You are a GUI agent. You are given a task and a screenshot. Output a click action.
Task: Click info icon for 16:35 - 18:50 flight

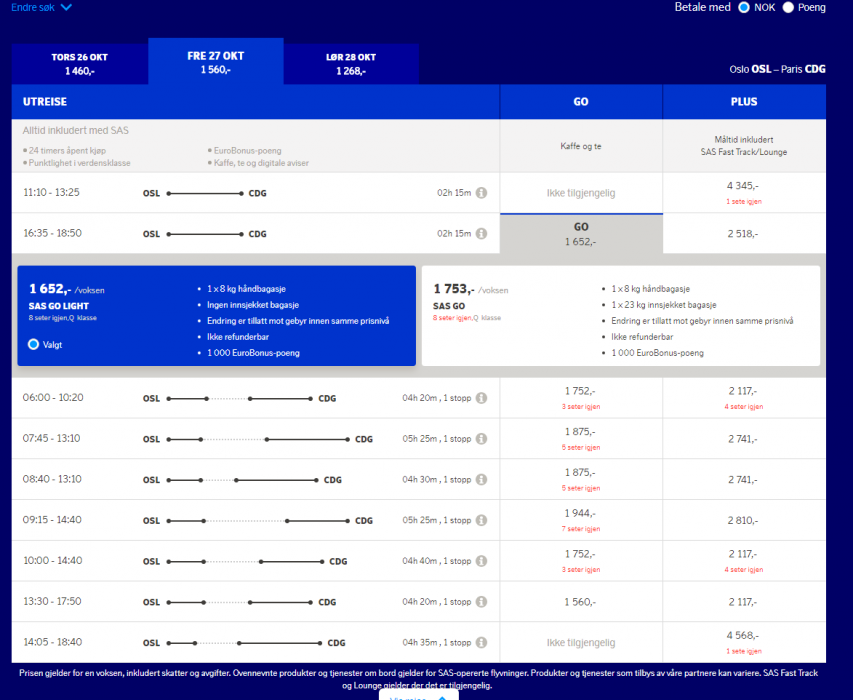pyautogui.click(x=481, y=234)
